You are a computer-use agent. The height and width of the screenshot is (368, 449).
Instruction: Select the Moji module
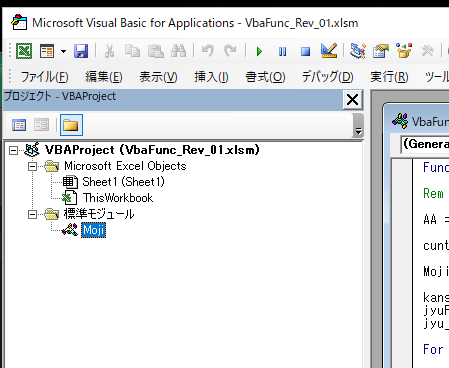coord(94,230)
